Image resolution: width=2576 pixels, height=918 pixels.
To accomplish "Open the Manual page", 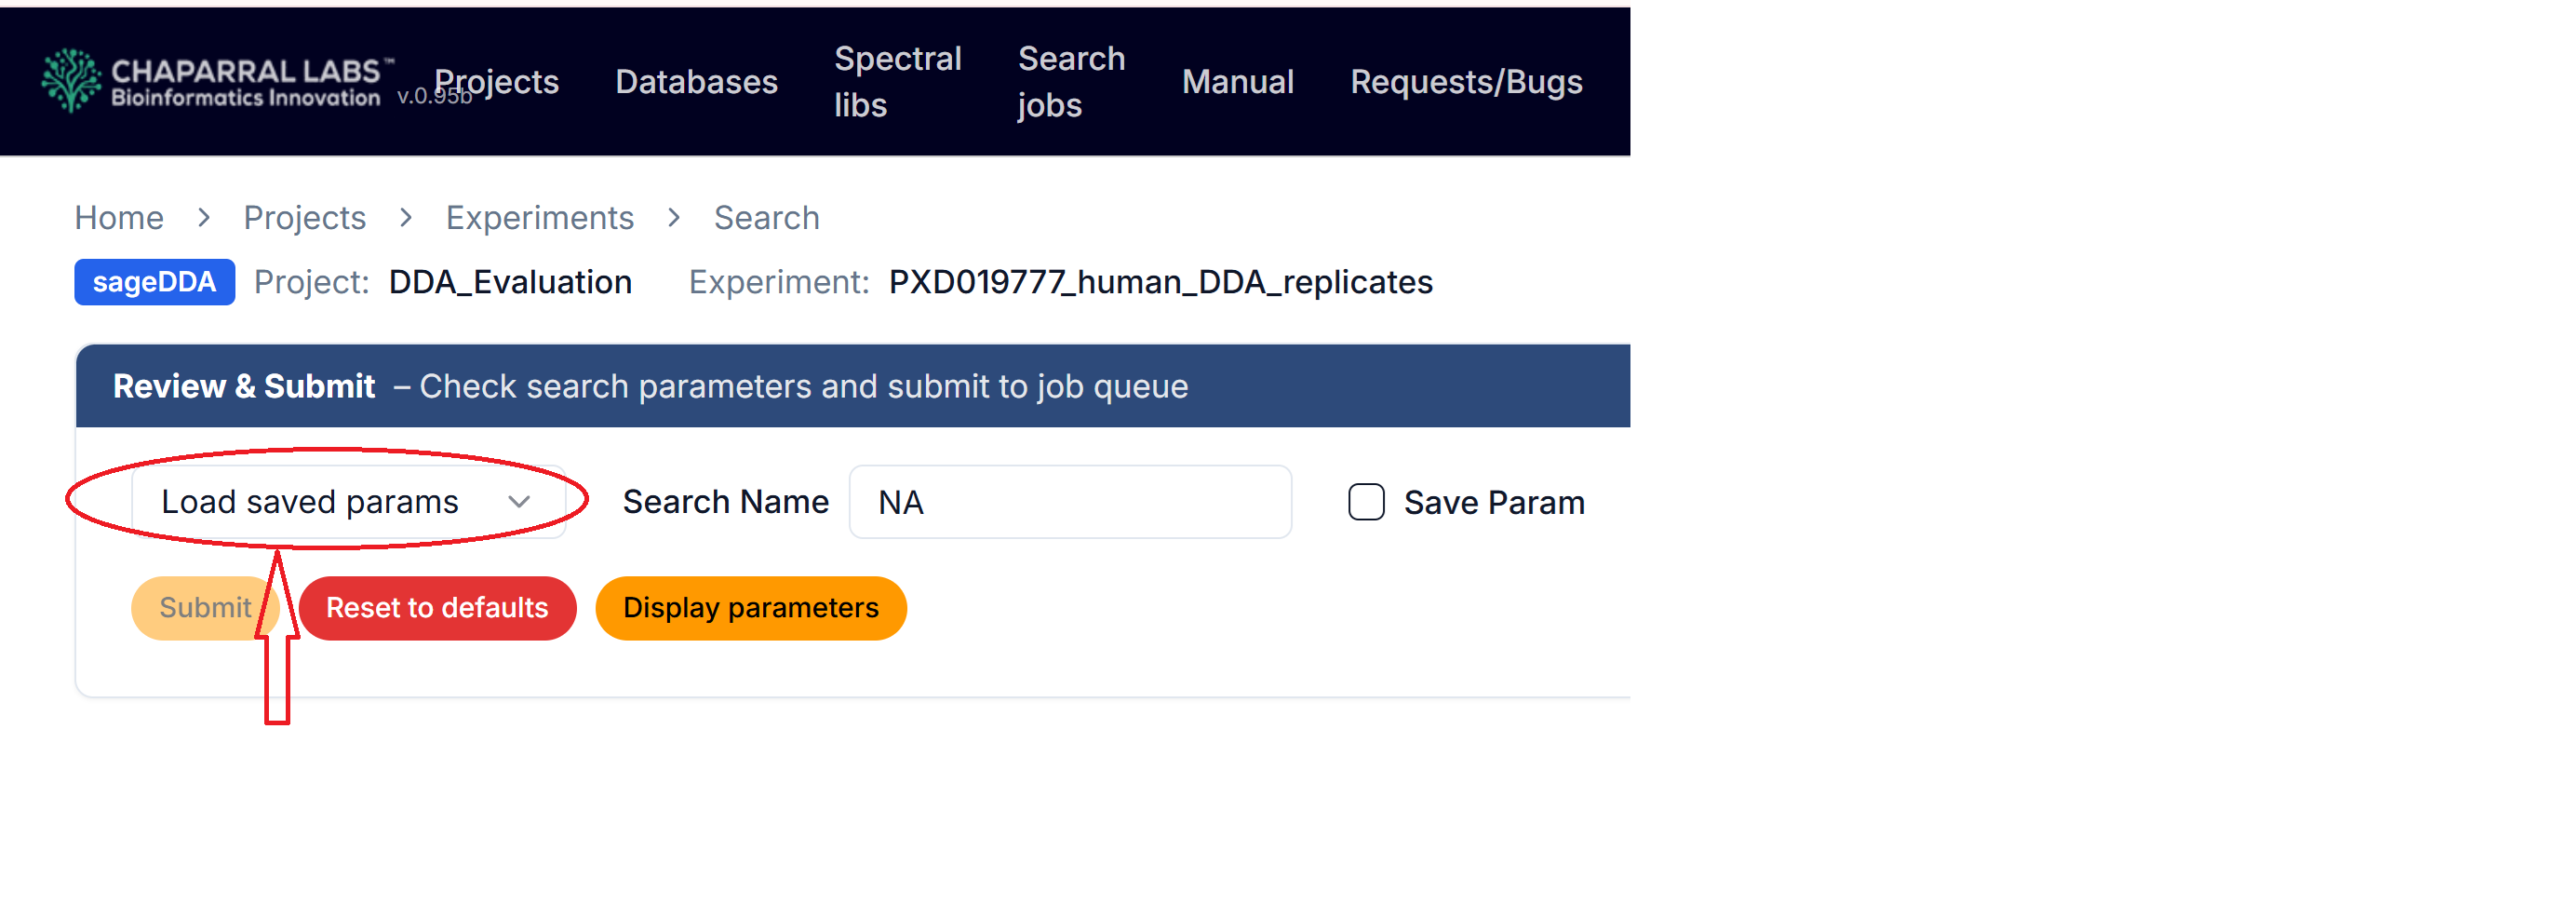I will click(x=1237, y=82).
